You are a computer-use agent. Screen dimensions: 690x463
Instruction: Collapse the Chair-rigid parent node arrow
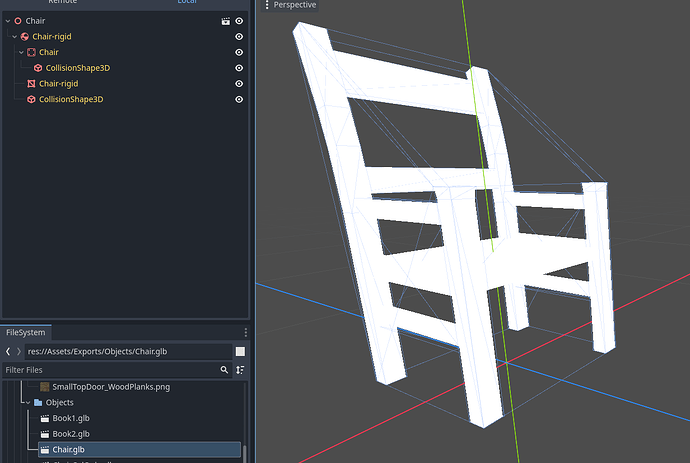coord(14,37)
